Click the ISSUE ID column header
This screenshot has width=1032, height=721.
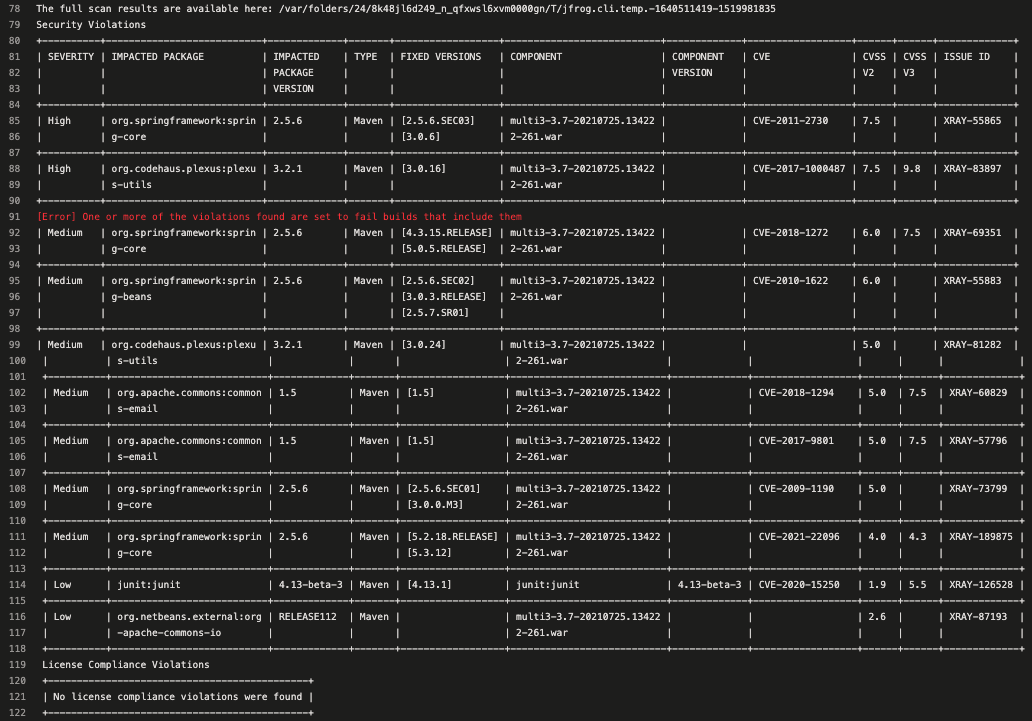coord(967,57)
